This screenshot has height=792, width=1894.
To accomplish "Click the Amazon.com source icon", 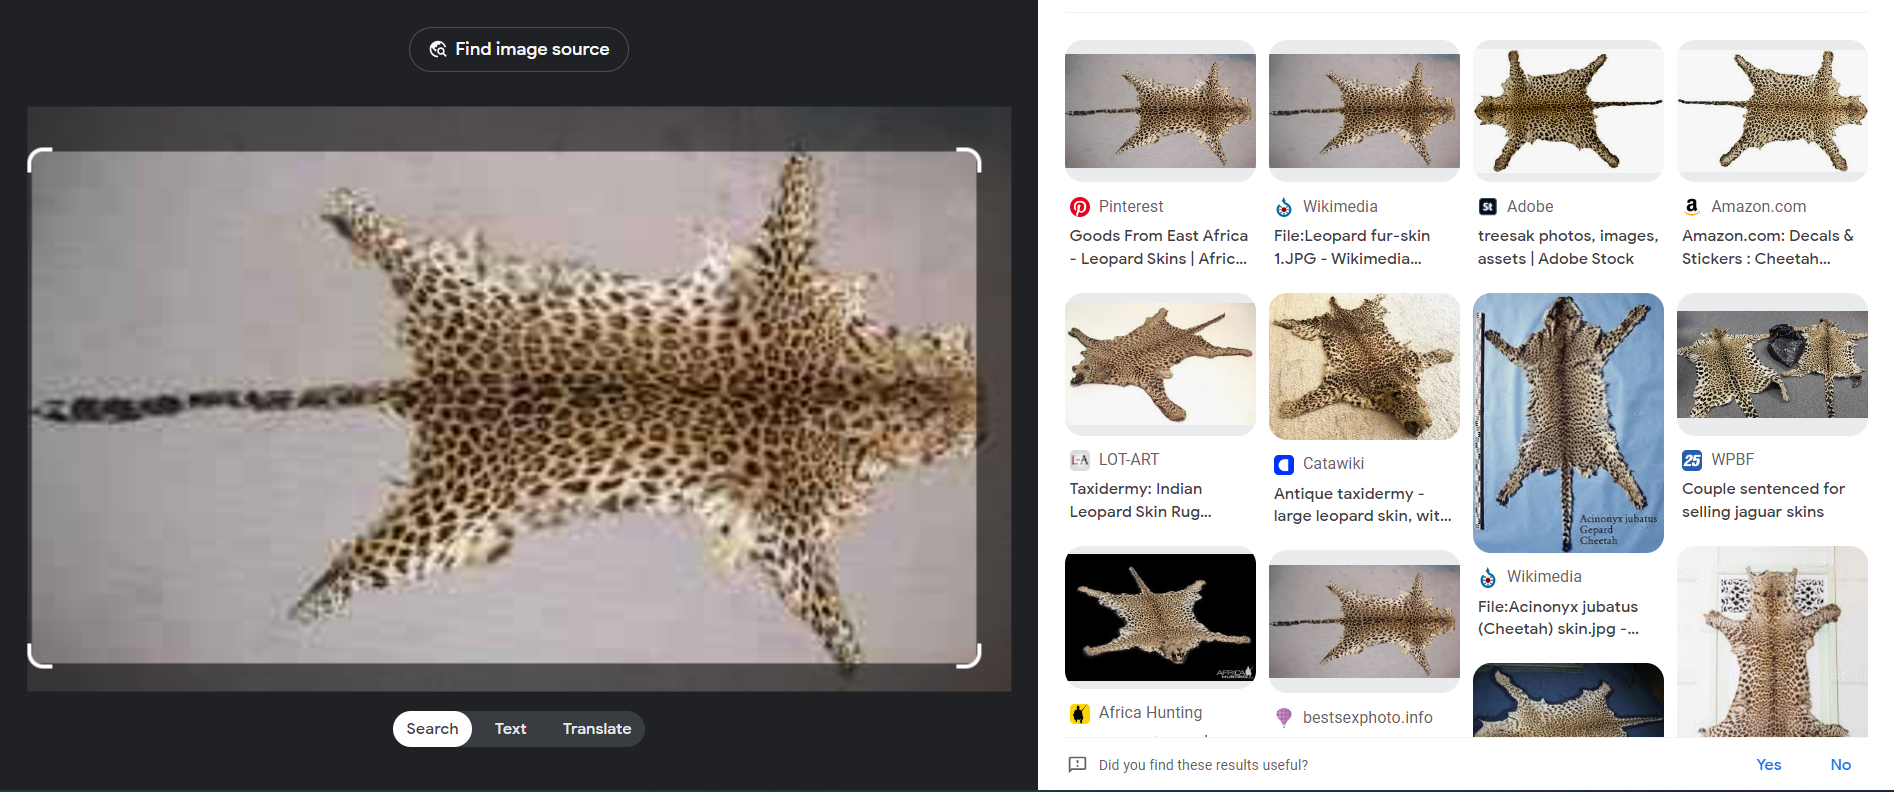I will (1692, 207).
